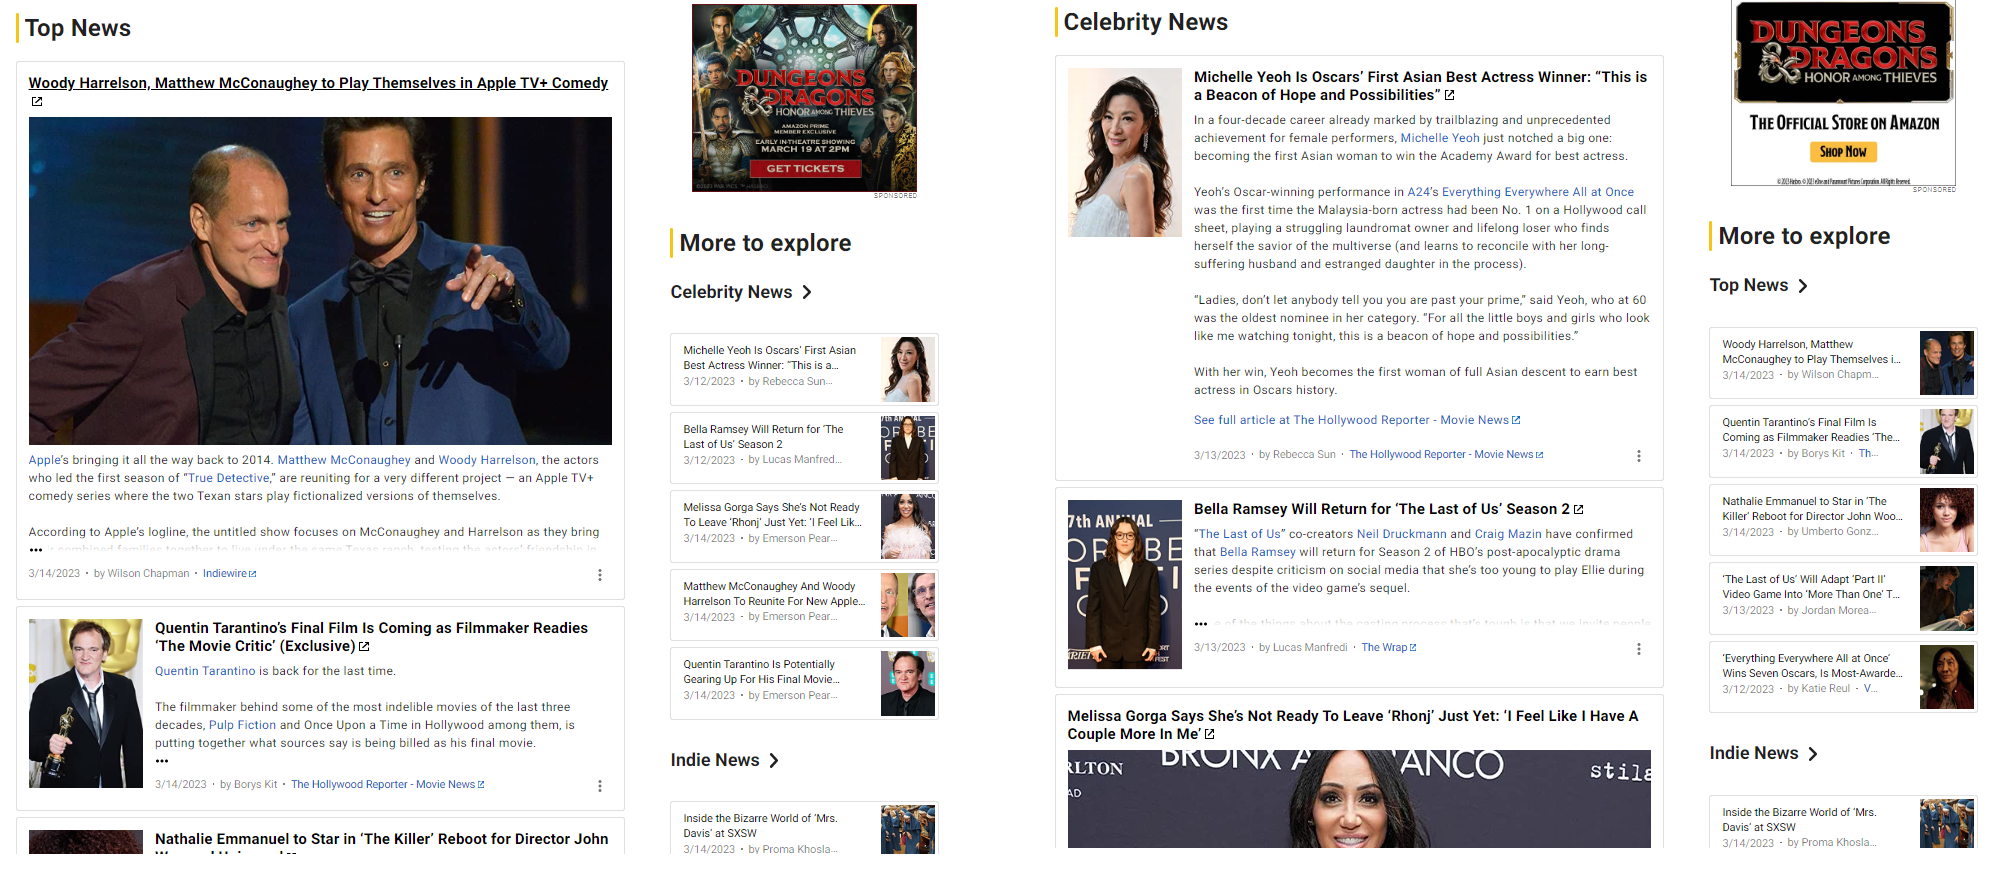Open left sidebar card 'Inside the Bizarre World of Mrs. Davis'
The width and height of the screenshot is (1993, 872).
(804, 829)
